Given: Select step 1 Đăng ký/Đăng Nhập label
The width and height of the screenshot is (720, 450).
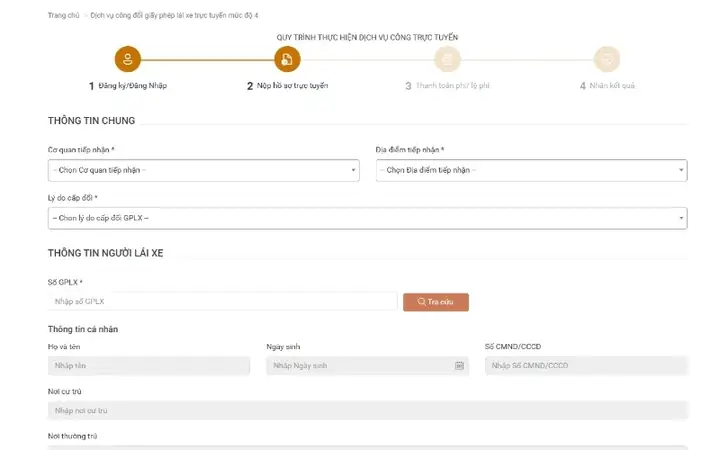Looking at the screenshot, I should tap(132, 86).
